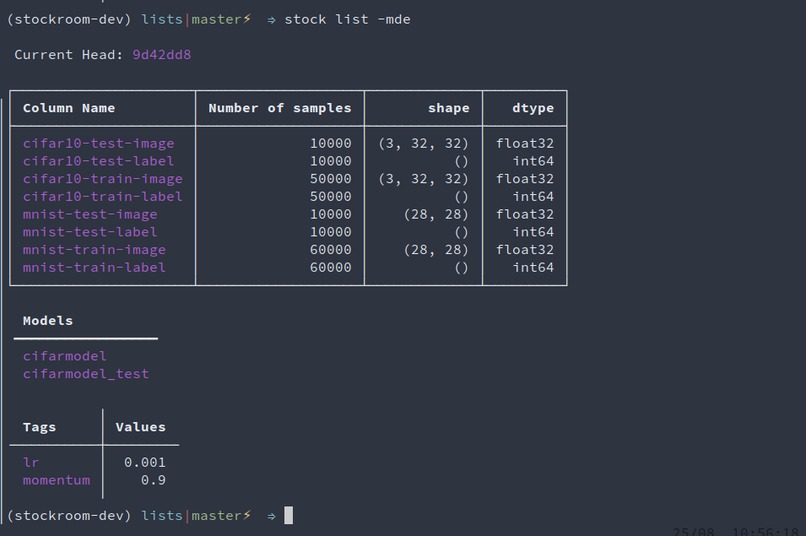The image size is (806, 536).
Task: Click the lightning bolt in the top prompt
Action: (247, 19)
